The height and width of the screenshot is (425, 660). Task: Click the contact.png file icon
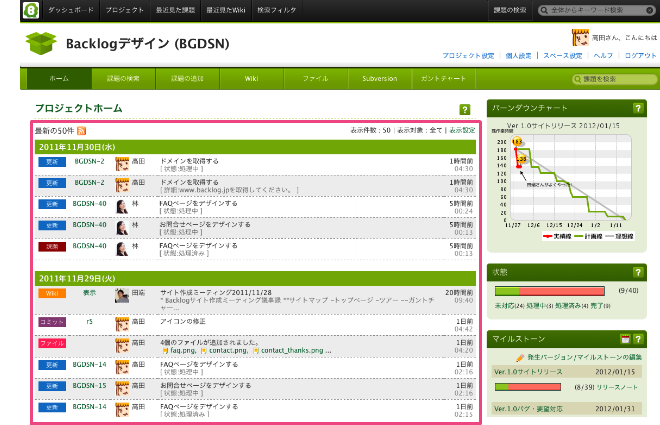pos(204,351)
